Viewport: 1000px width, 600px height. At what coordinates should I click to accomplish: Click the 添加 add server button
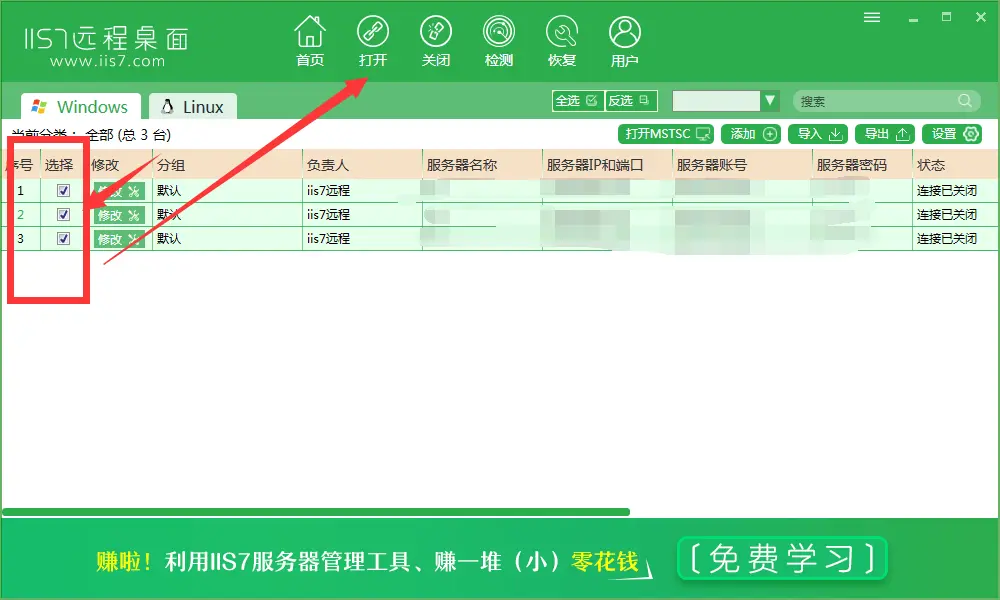click(751, 134)
